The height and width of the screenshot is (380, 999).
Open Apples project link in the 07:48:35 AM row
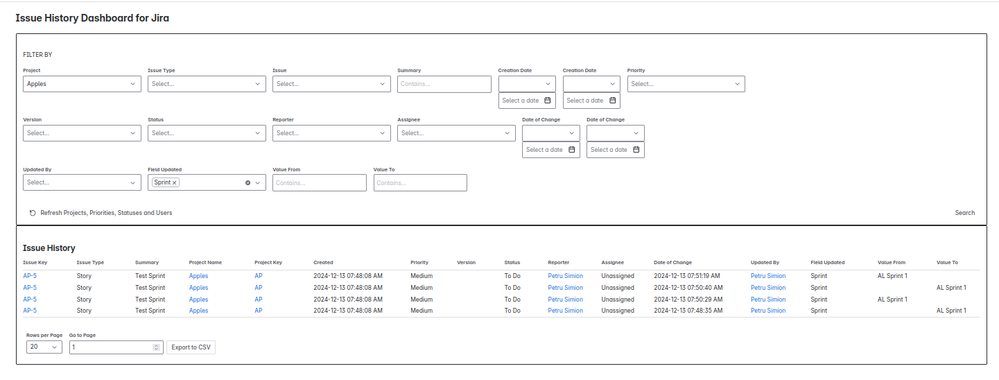click(198, 311)
